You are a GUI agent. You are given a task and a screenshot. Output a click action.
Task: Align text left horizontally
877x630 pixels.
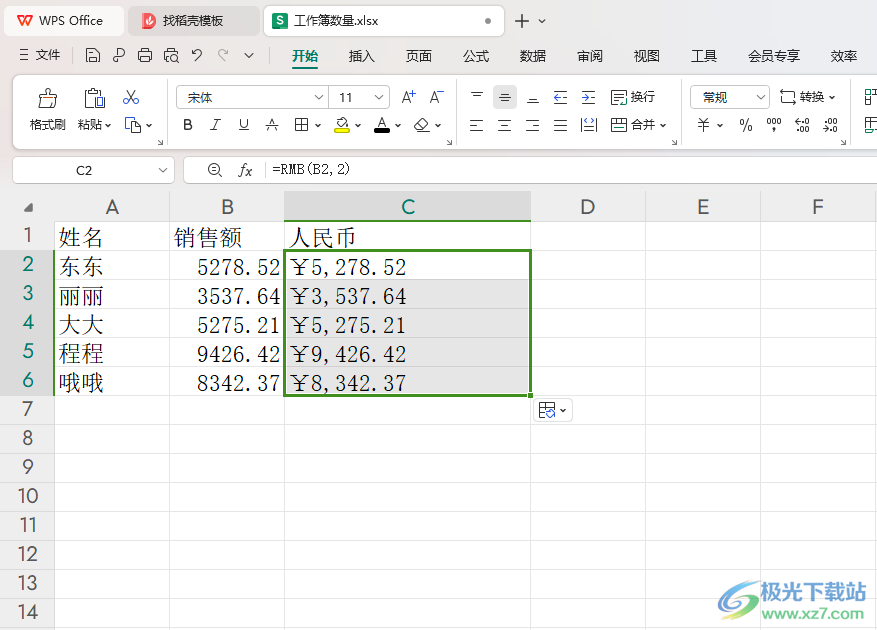pos(477,125)
